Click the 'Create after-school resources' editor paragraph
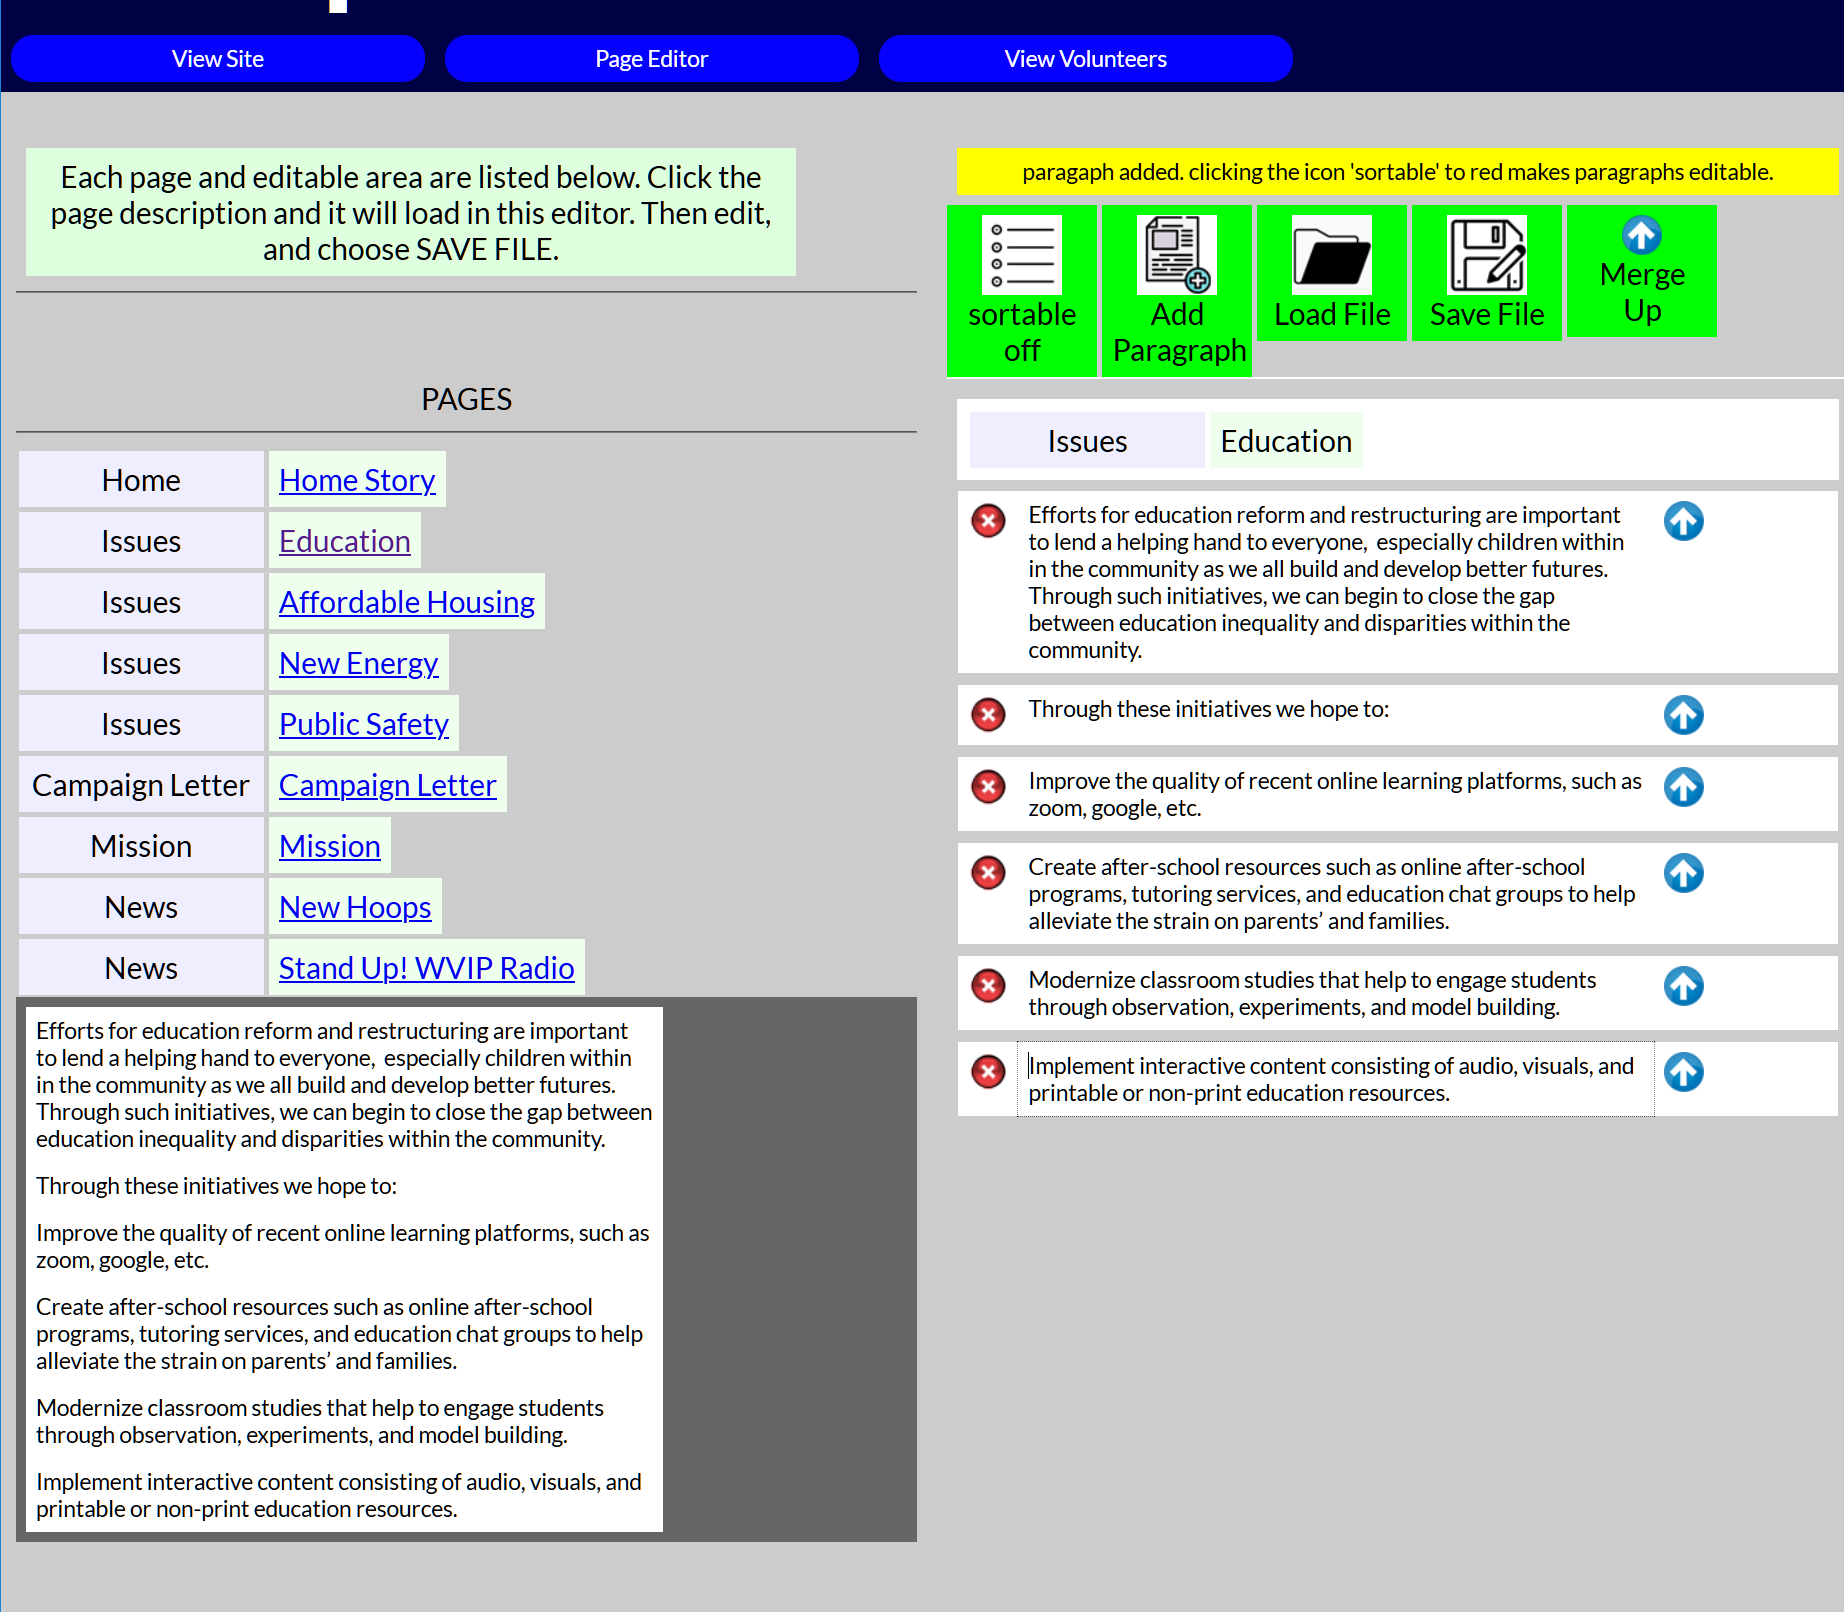 [x=1335, y=894]
